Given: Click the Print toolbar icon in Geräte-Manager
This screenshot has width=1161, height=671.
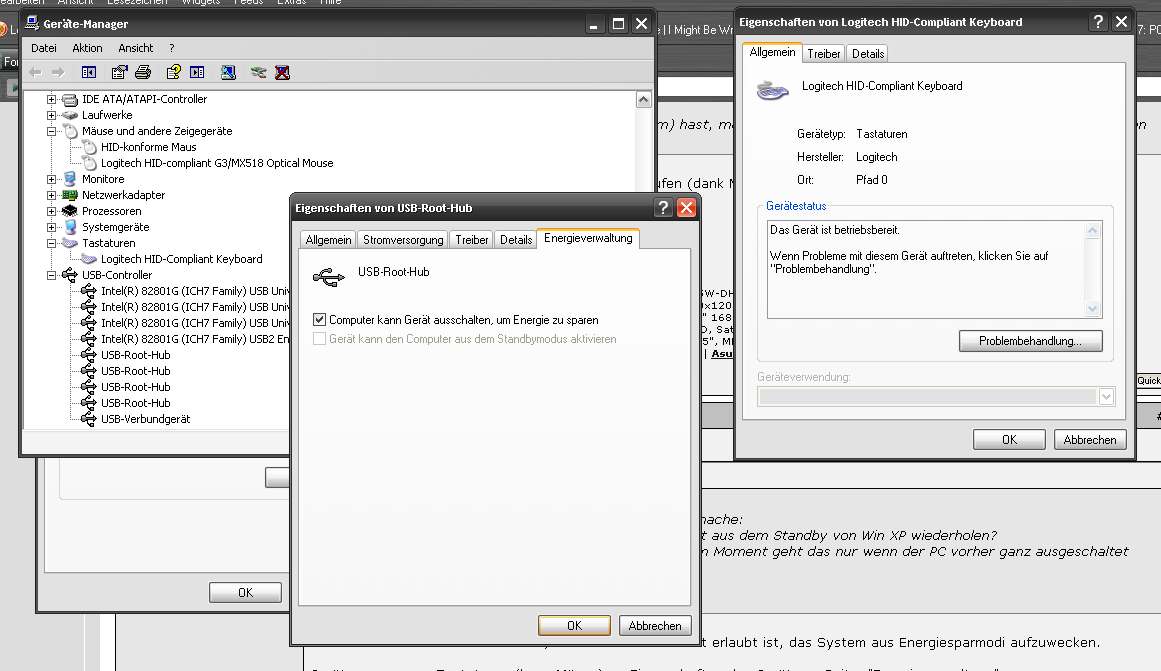Looking at the screenshot, I should (x=143, y=72).
